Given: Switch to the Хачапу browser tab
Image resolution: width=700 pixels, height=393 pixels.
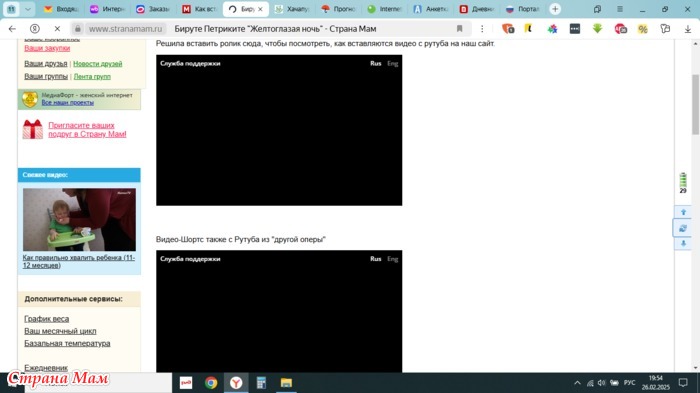Looking at the screenshot, I should (292, 9).
